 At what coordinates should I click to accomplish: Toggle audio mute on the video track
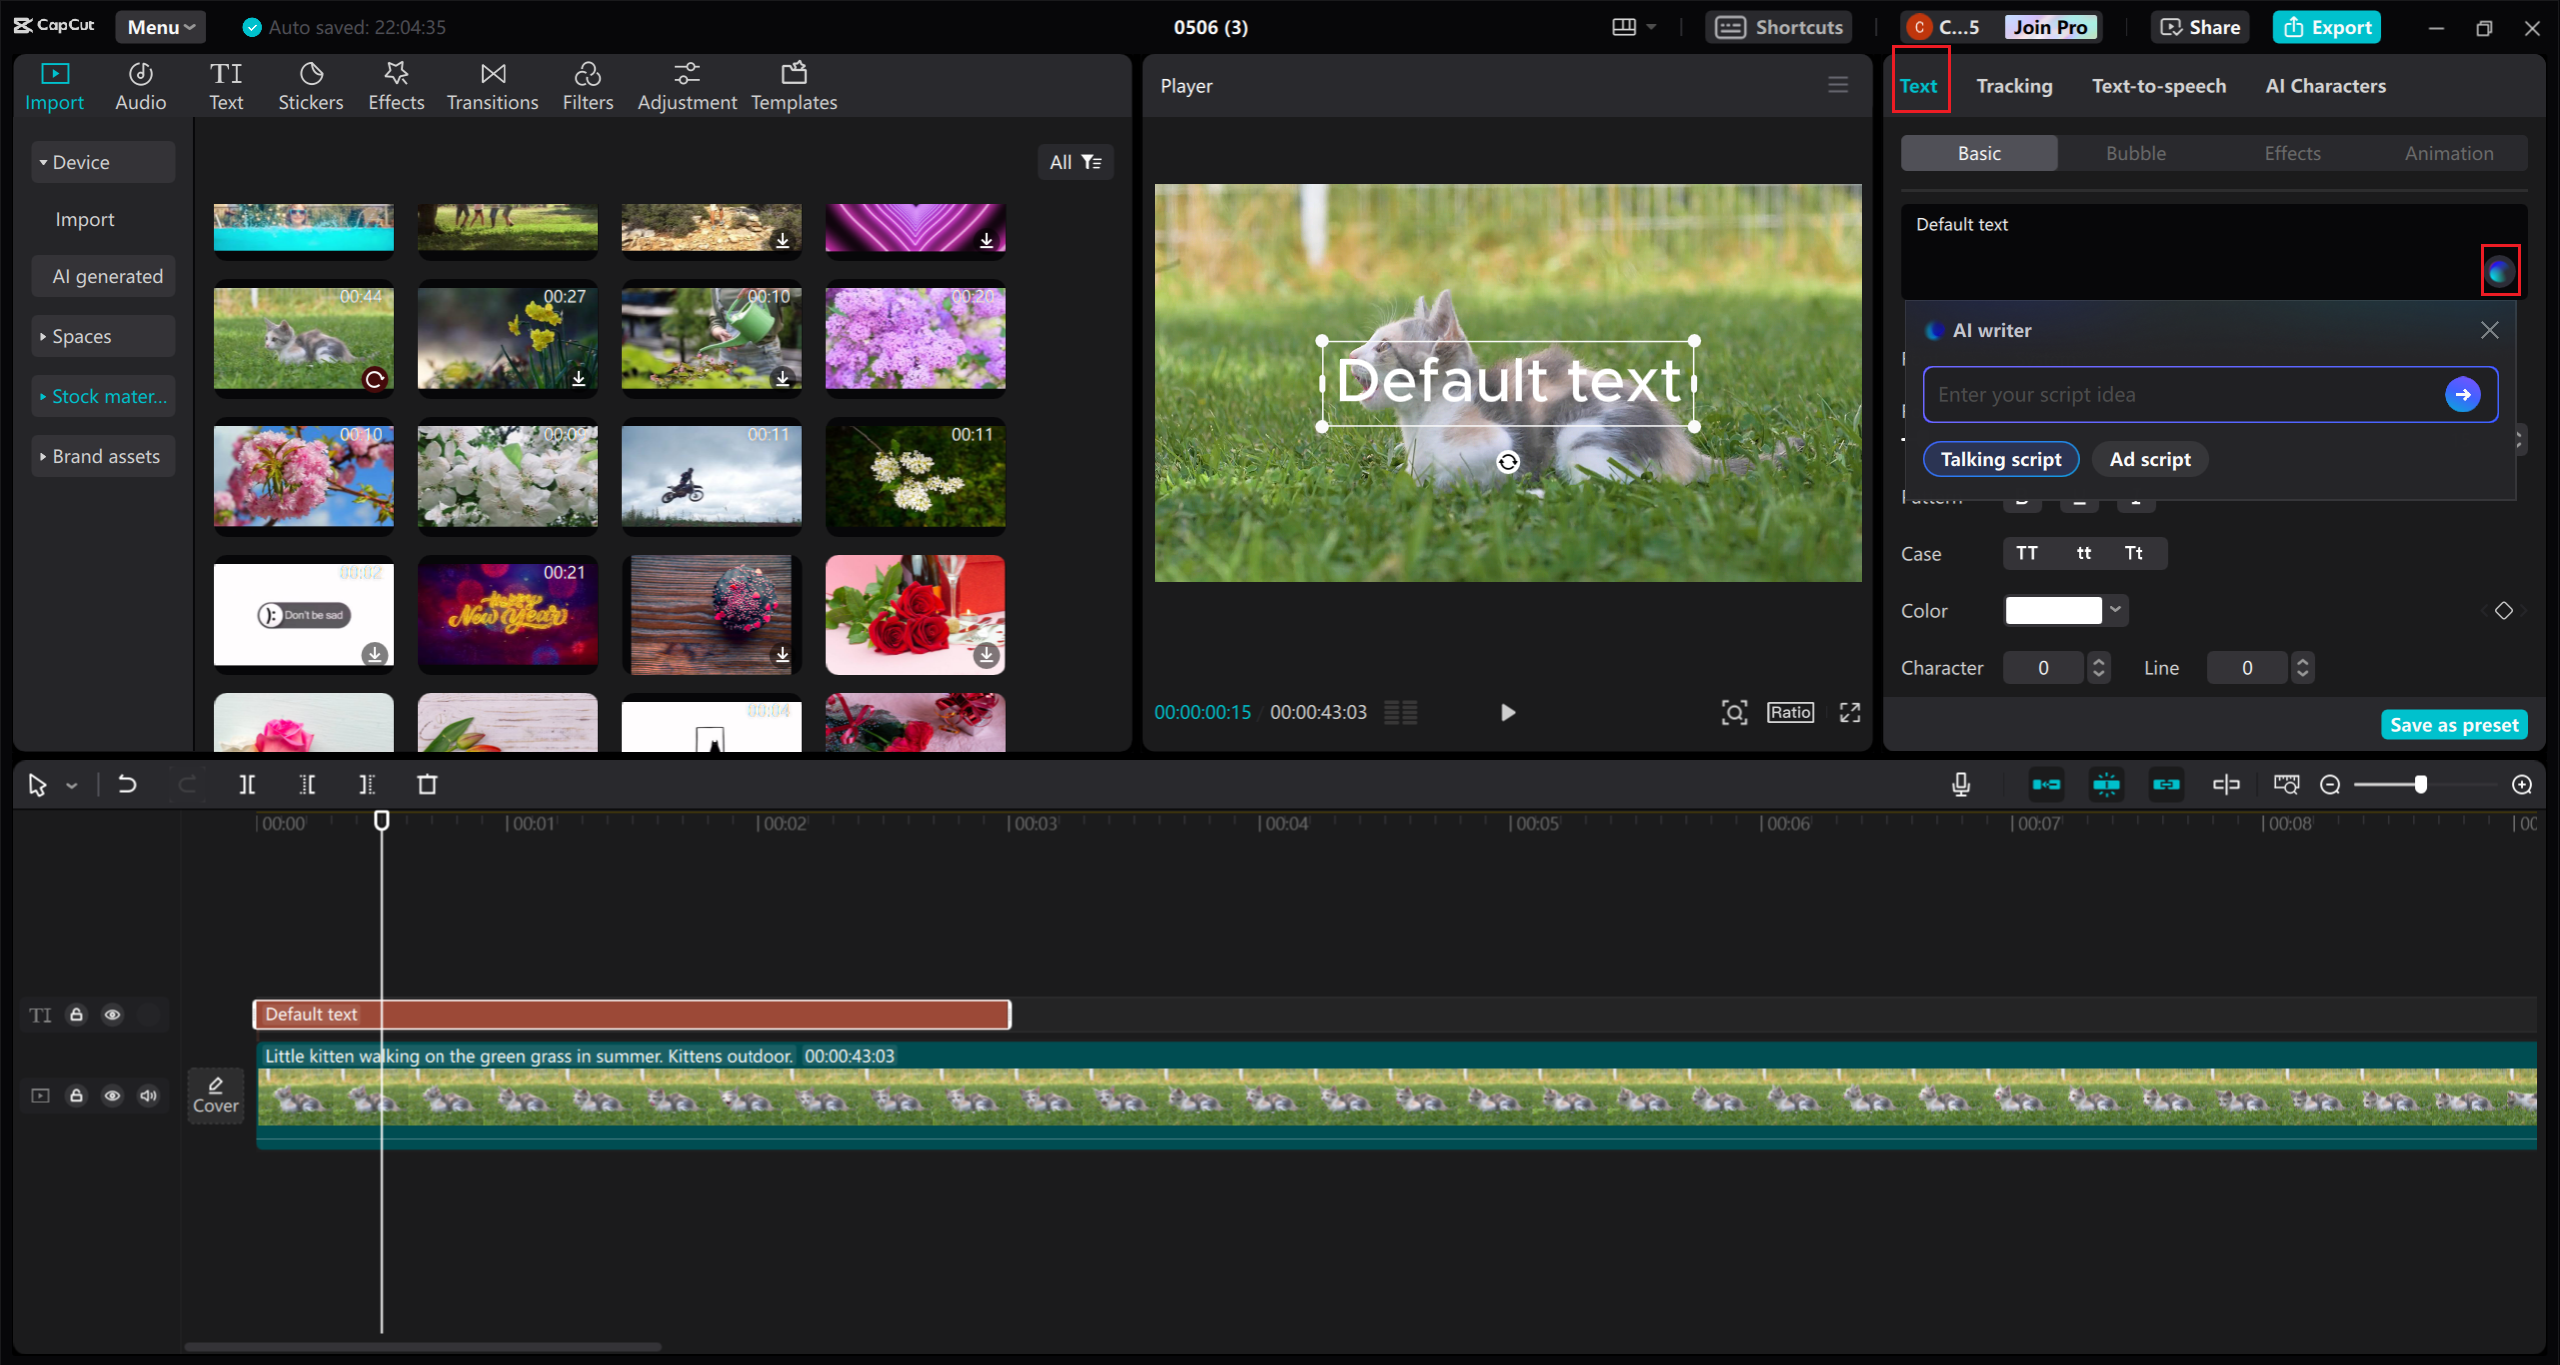click(149, 1094)
